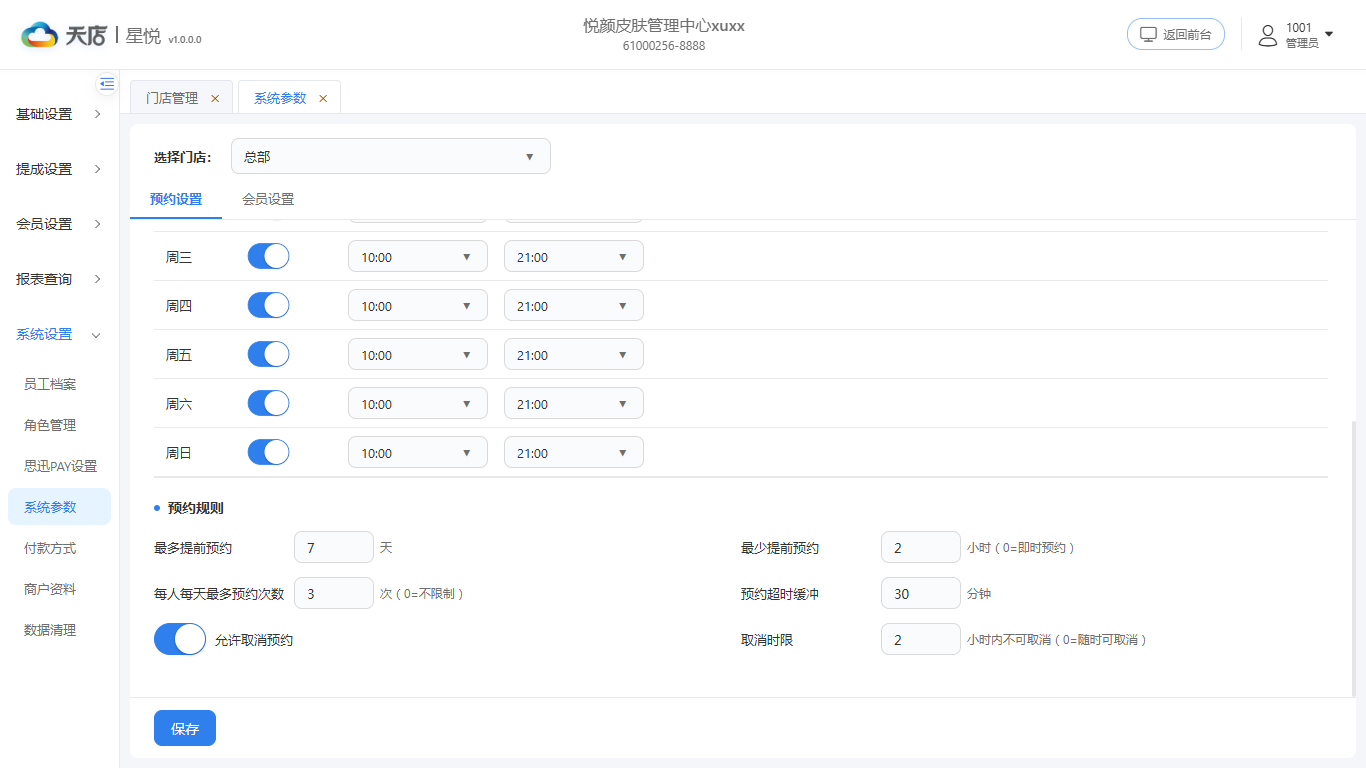Toggle the 周六 business day switch
This screenshot has width=1366, height=768.
268,403
